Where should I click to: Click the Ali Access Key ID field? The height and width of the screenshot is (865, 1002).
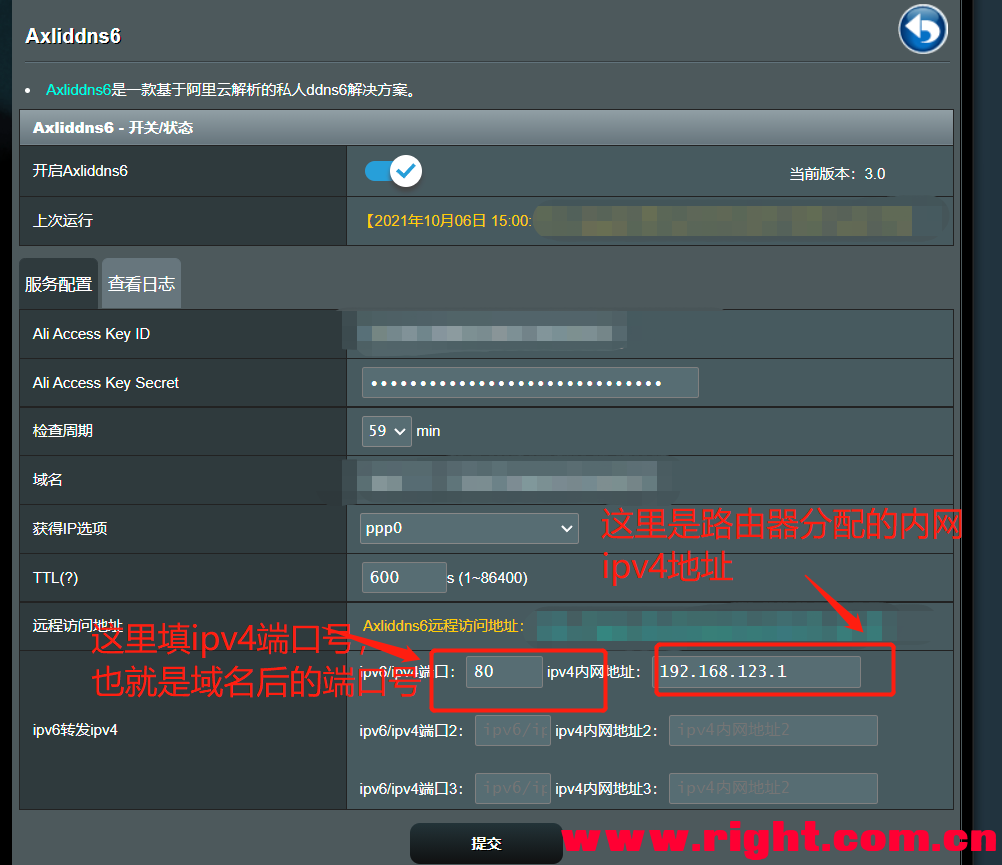(x=492, y=333)
